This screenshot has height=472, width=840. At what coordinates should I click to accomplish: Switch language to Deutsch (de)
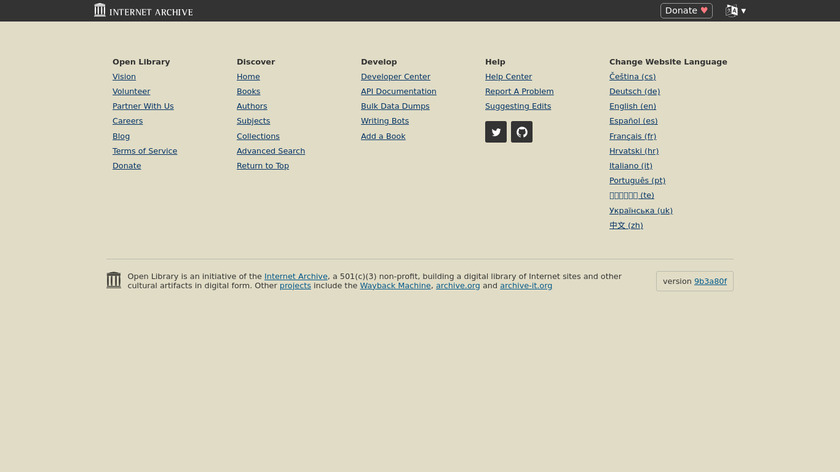pos(634,92)
